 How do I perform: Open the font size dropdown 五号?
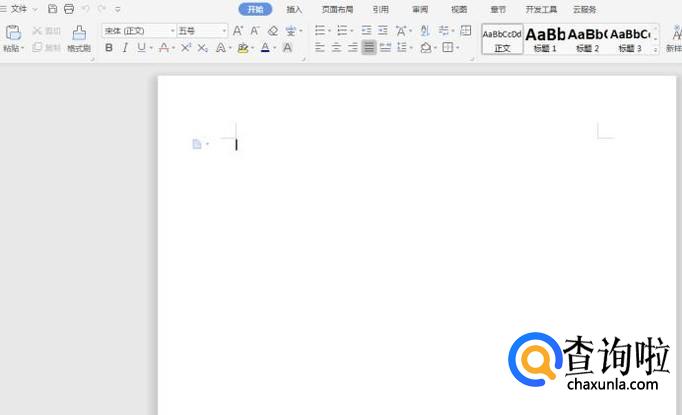point(202,31)
